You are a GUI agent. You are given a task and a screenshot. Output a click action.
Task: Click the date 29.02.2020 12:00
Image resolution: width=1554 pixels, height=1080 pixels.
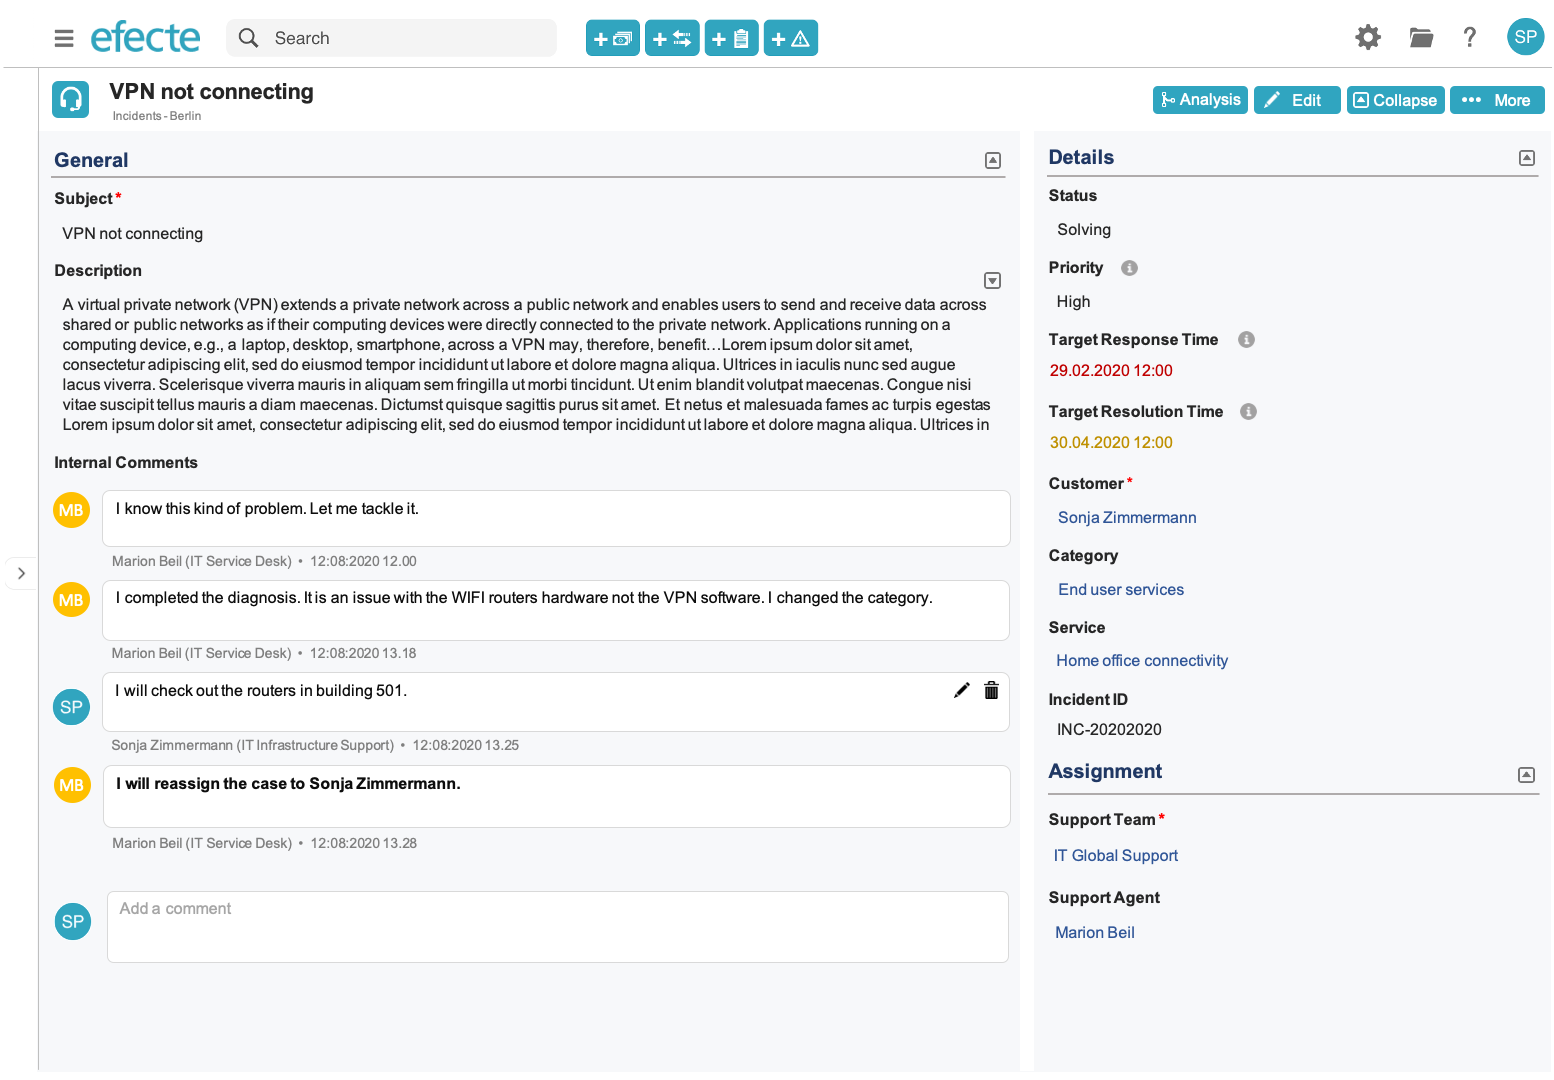pos(1111,371)
